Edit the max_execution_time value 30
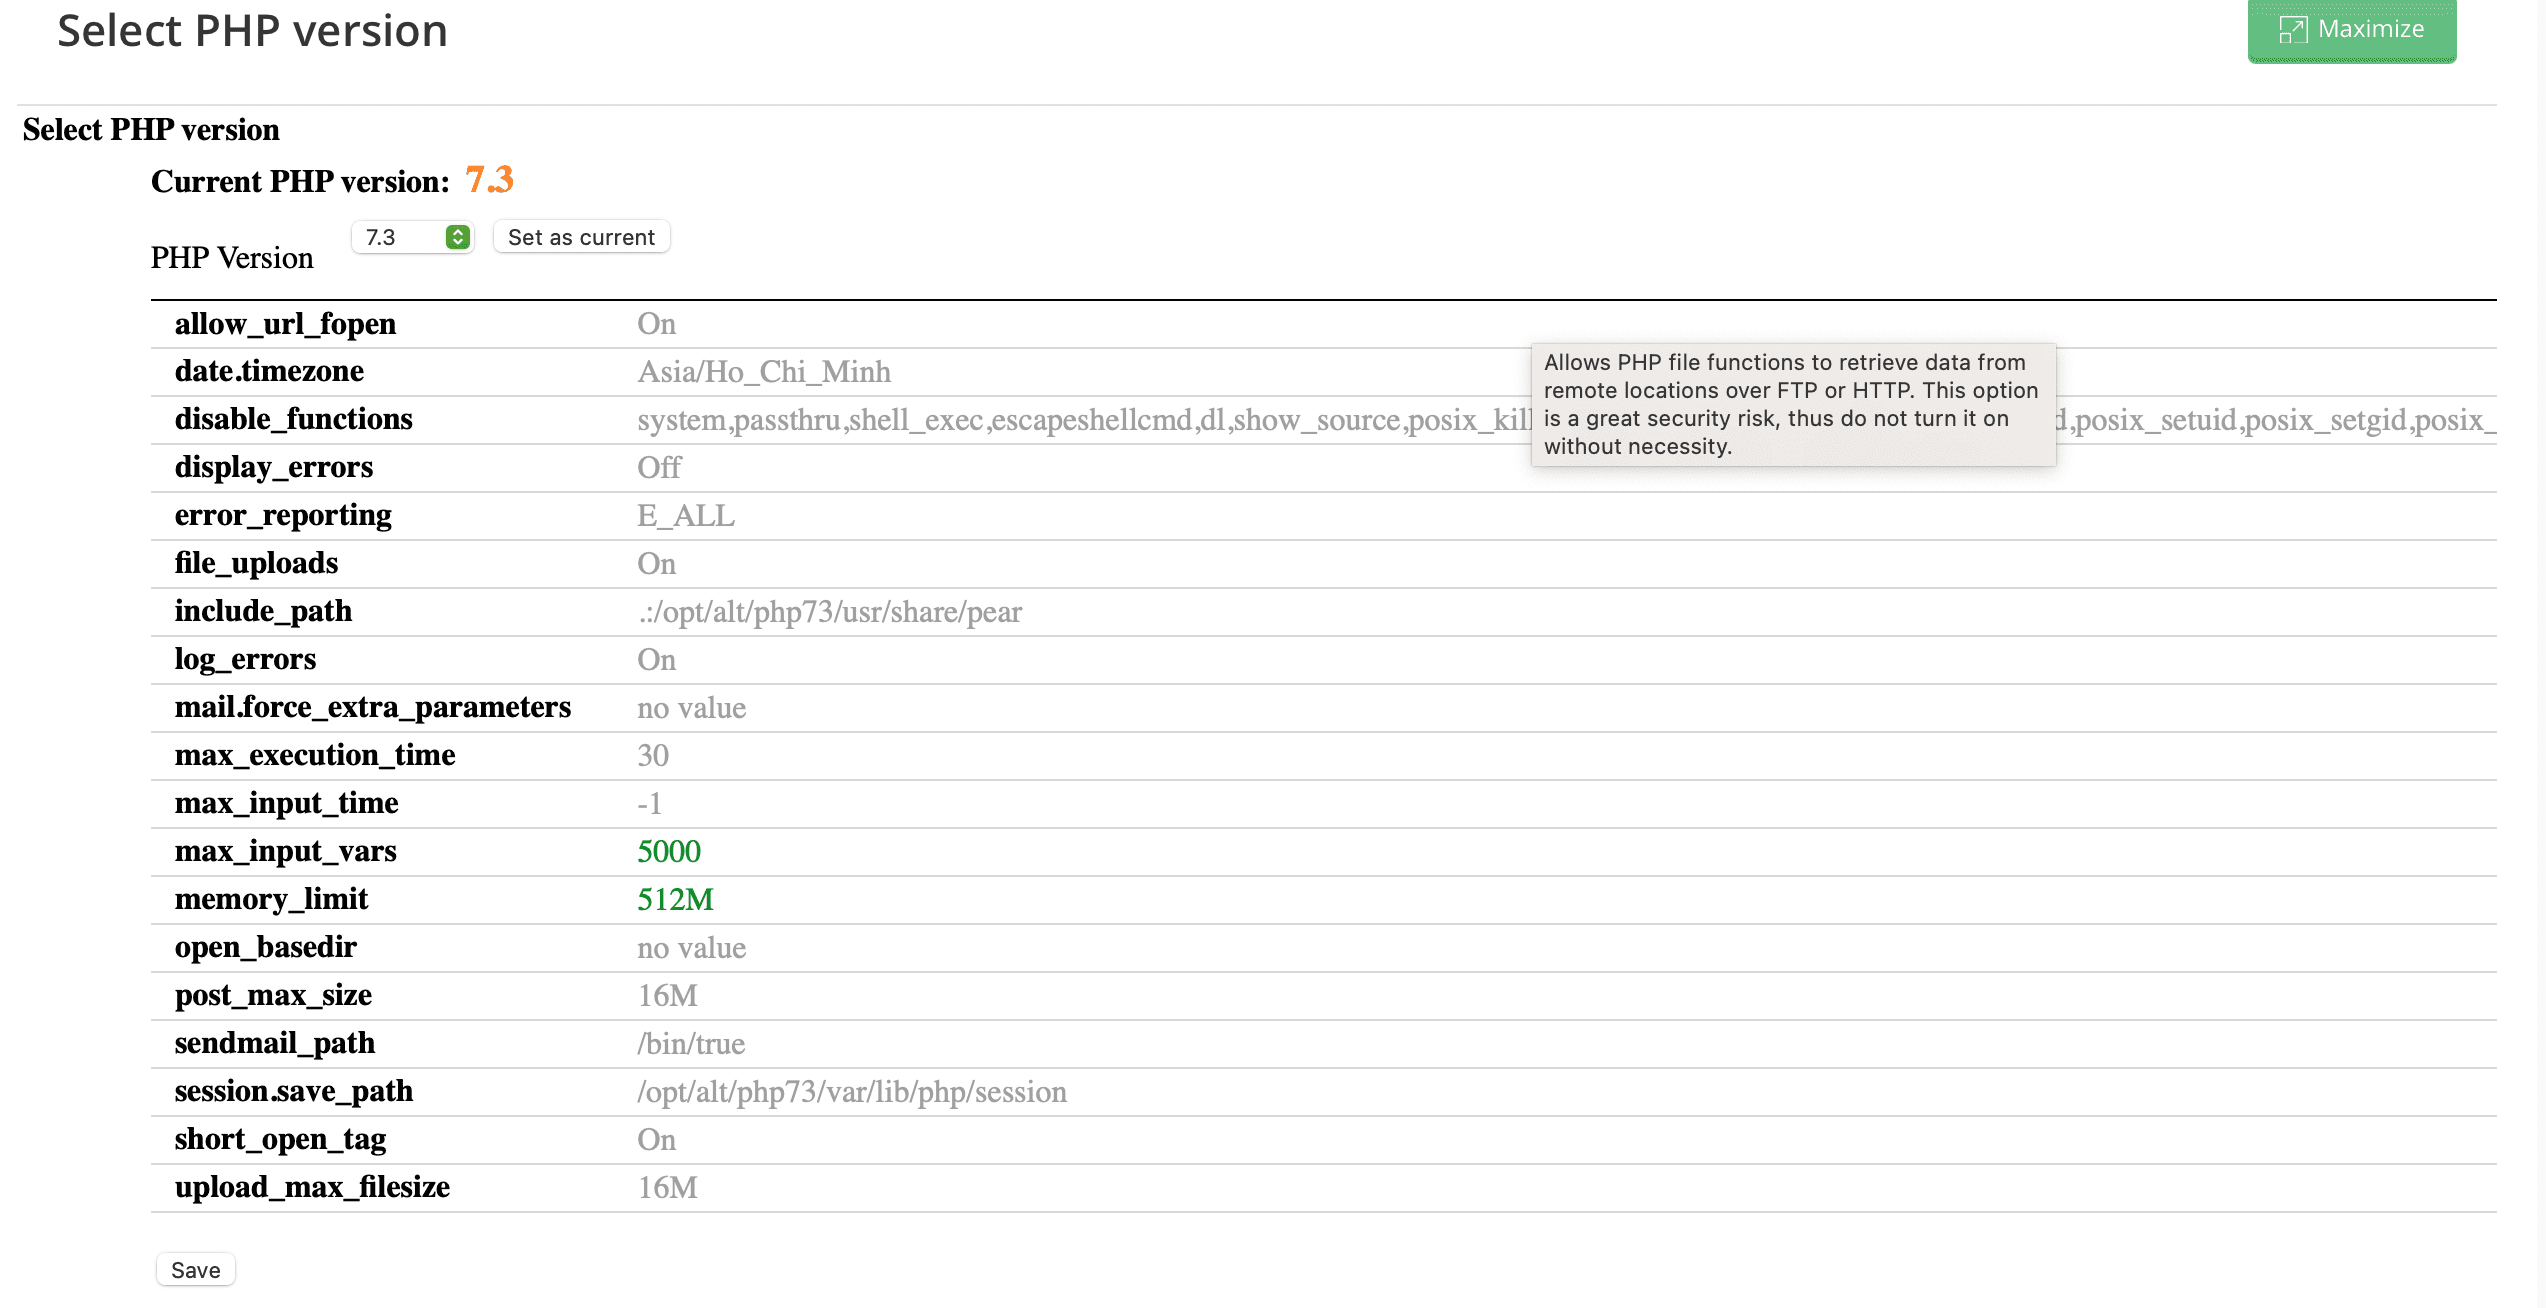2546x1308 pixels. tap(653, 755)
